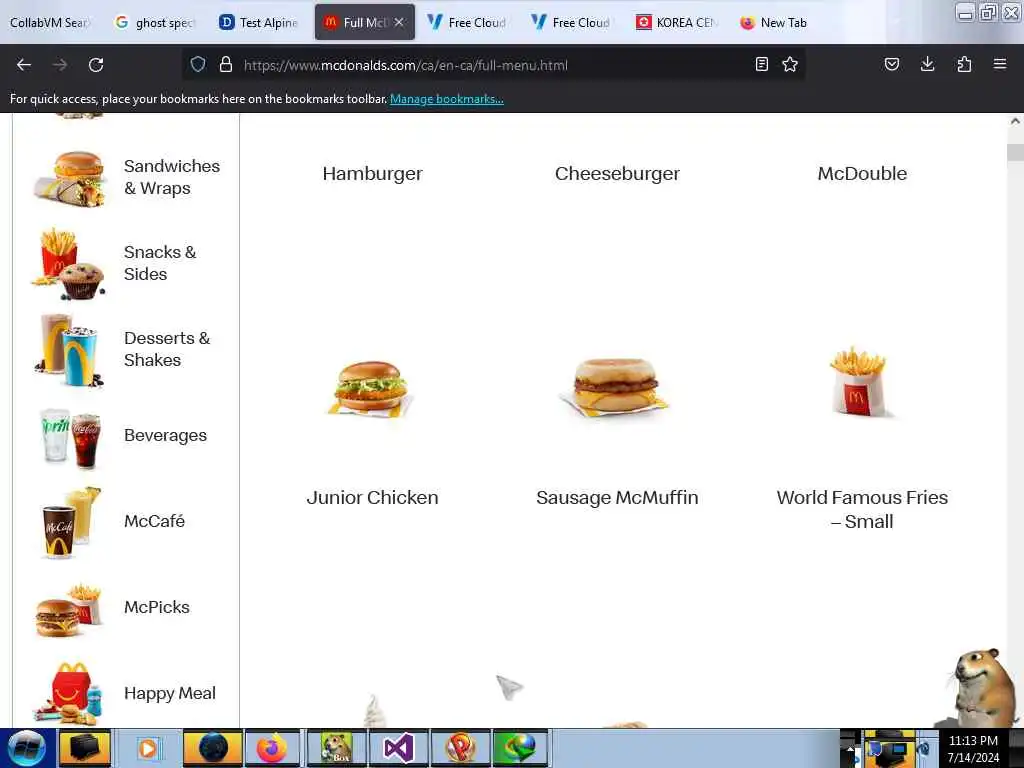Viewport: 1024px width, 768px height.
Task: Open the Firefox downloads panel
Action: (x=927, y=64)
